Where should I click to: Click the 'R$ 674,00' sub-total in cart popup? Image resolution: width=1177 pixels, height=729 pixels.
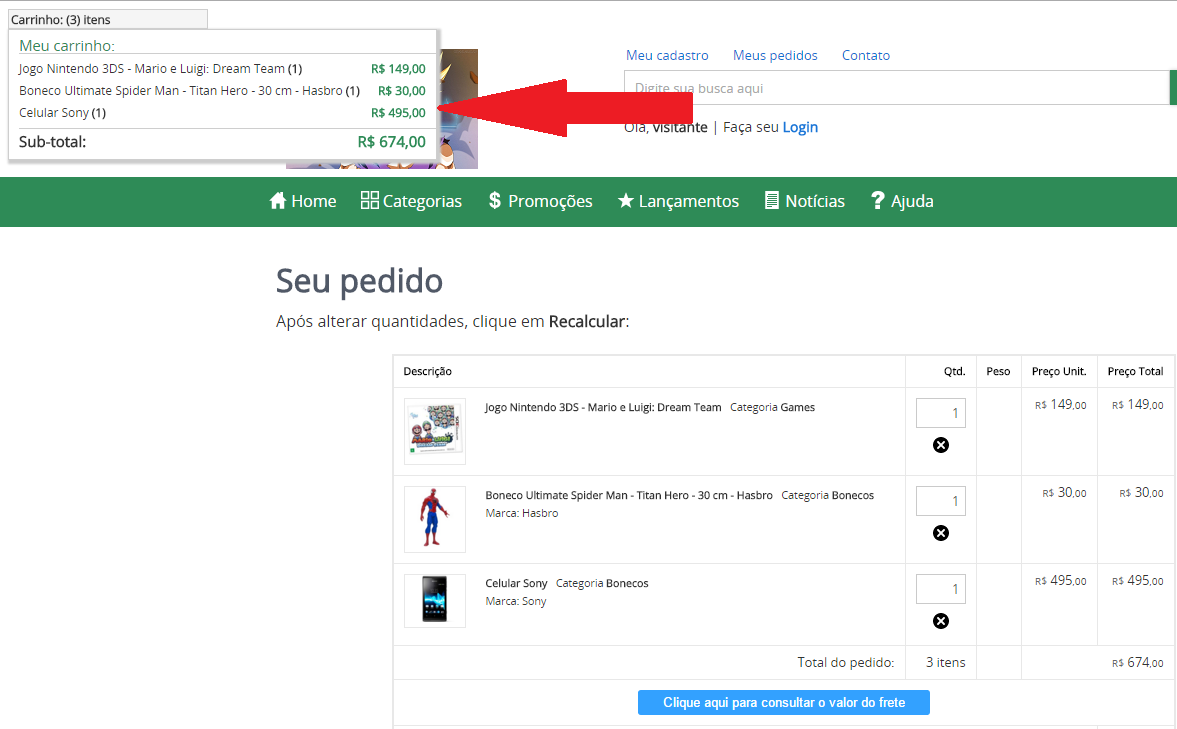[x=391, y=142]
